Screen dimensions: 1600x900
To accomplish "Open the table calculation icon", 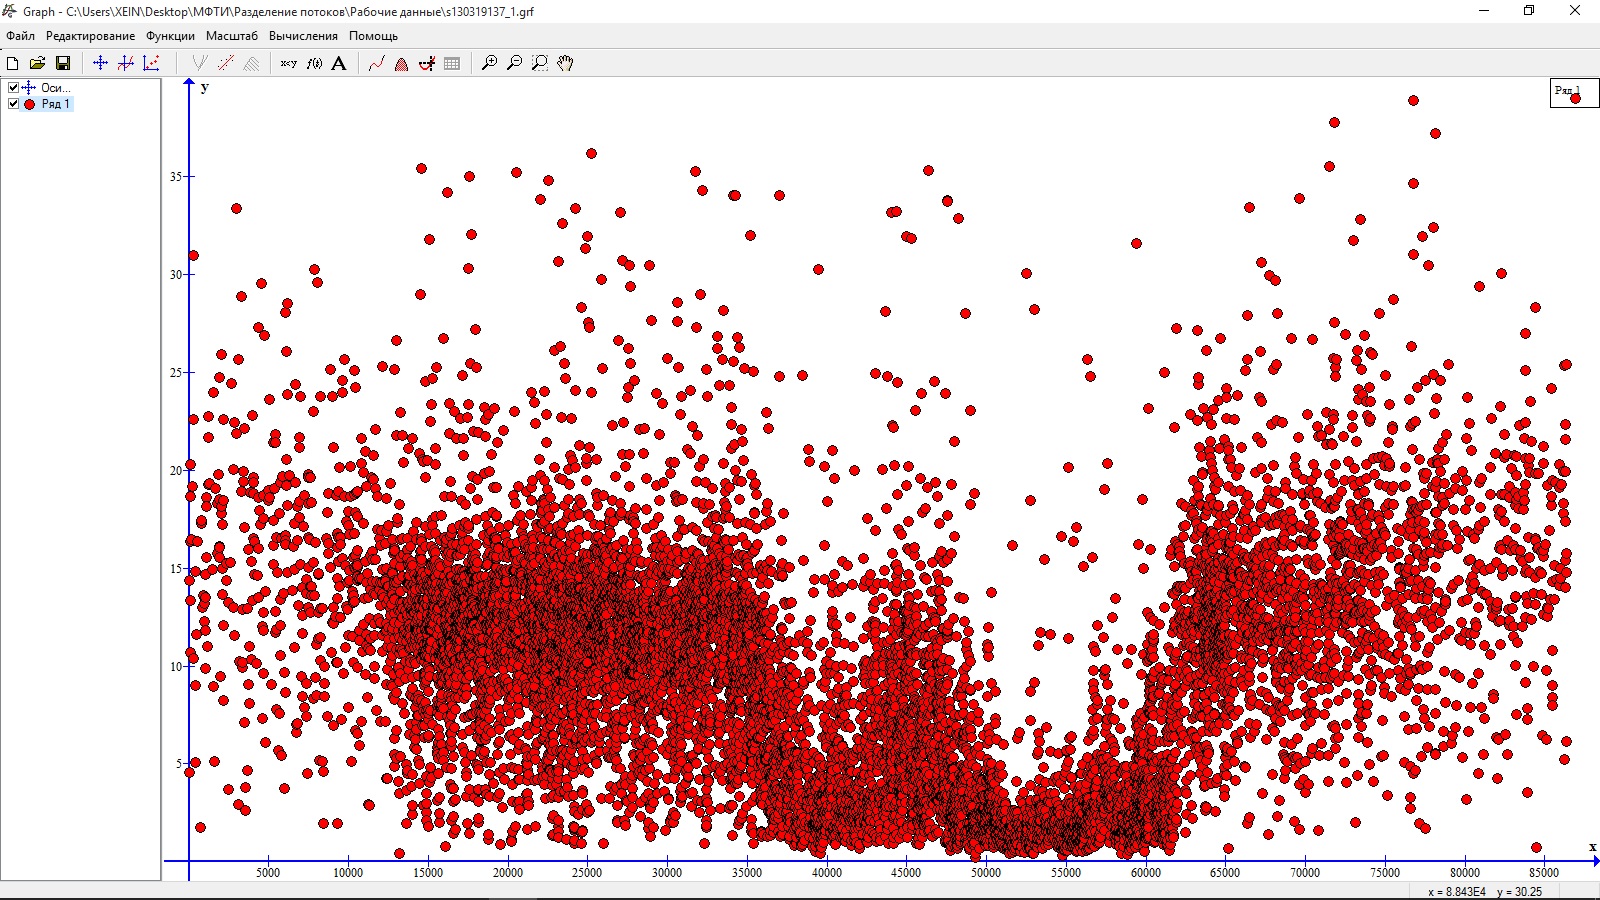I will pos(452,63).
